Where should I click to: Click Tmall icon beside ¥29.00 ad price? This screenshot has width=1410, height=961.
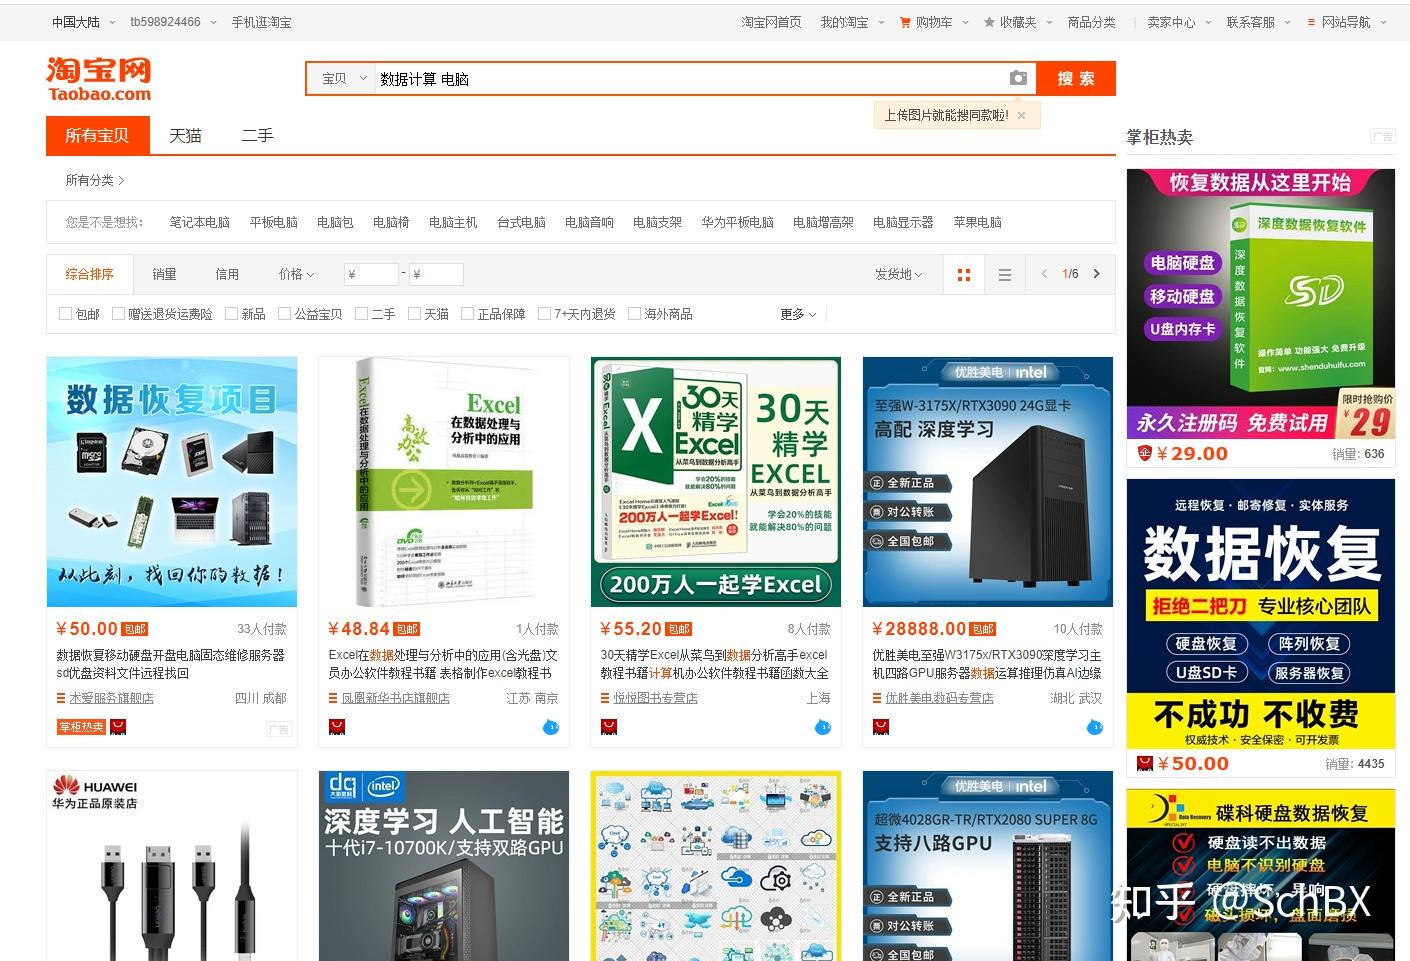(x=1145, y=453)
